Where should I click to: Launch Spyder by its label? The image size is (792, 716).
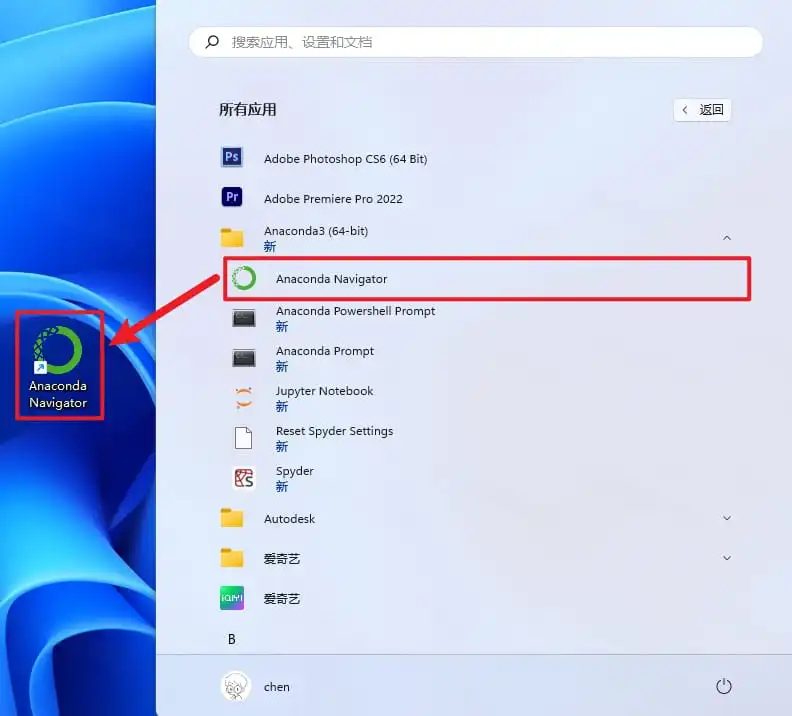(294, 471)
